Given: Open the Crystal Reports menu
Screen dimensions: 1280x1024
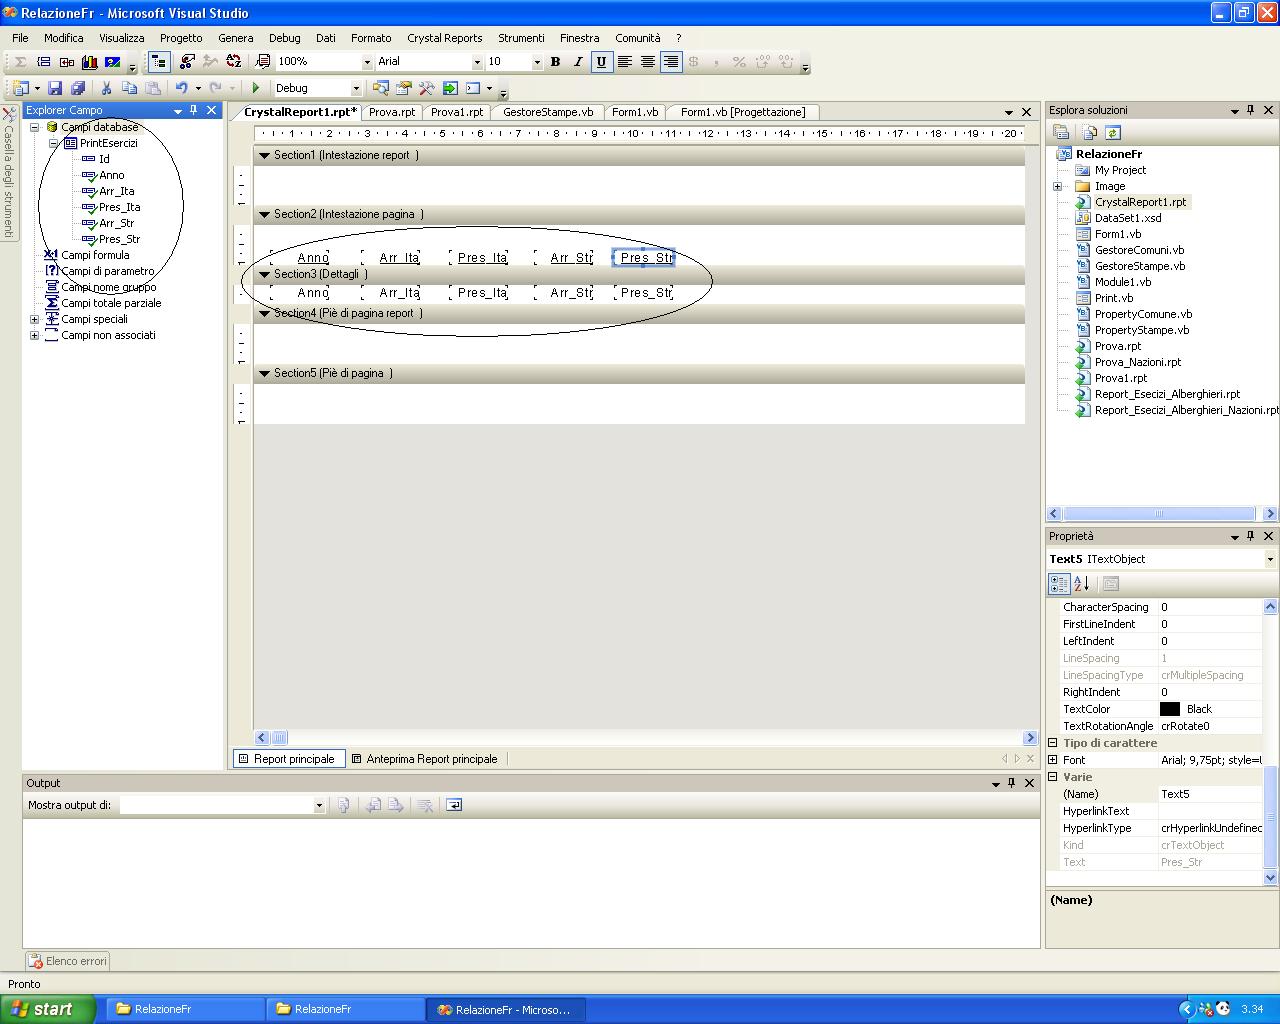Looking at the screenshot, I should [x=444, y=38].
